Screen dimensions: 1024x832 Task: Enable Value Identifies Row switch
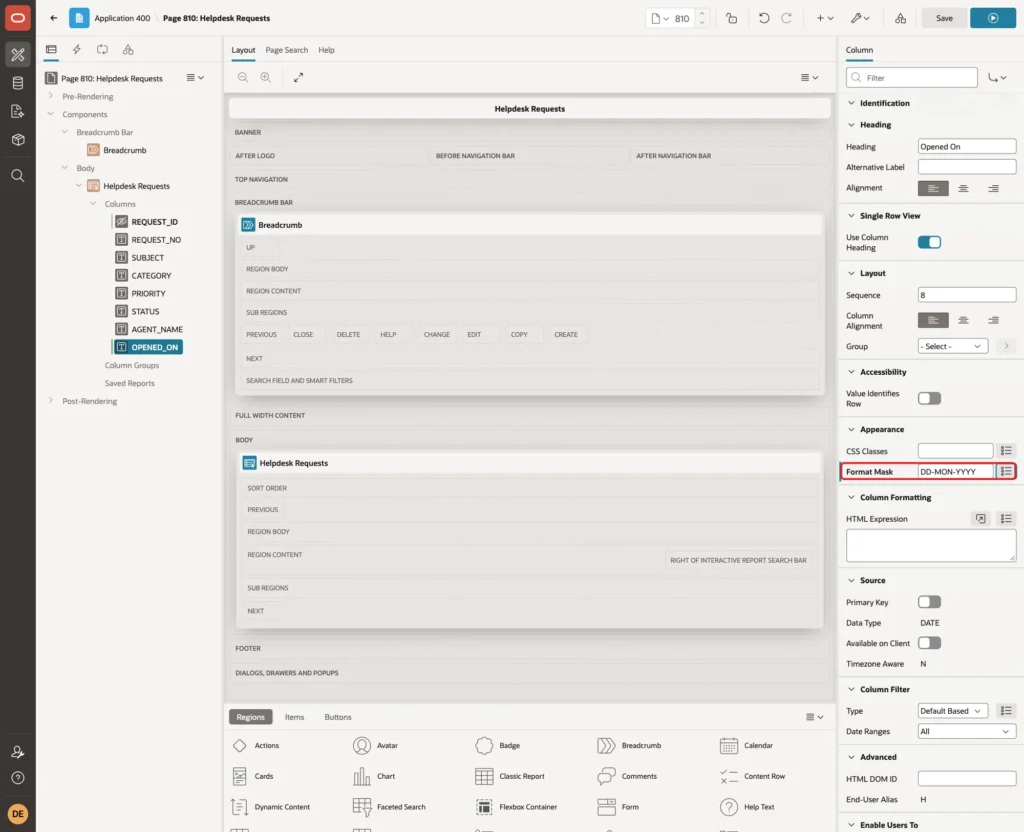point(929,398)
